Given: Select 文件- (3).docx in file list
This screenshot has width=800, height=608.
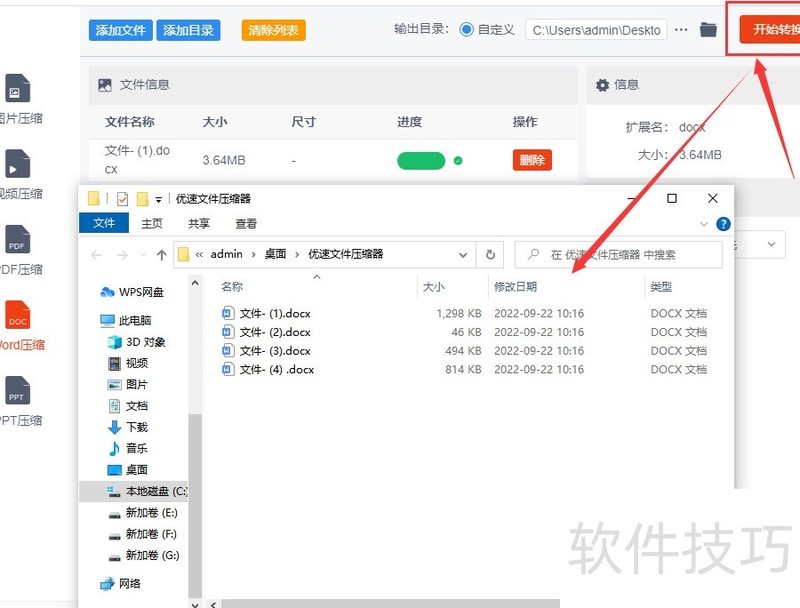Looking at the screenshot, I should [x=275, y=351].
